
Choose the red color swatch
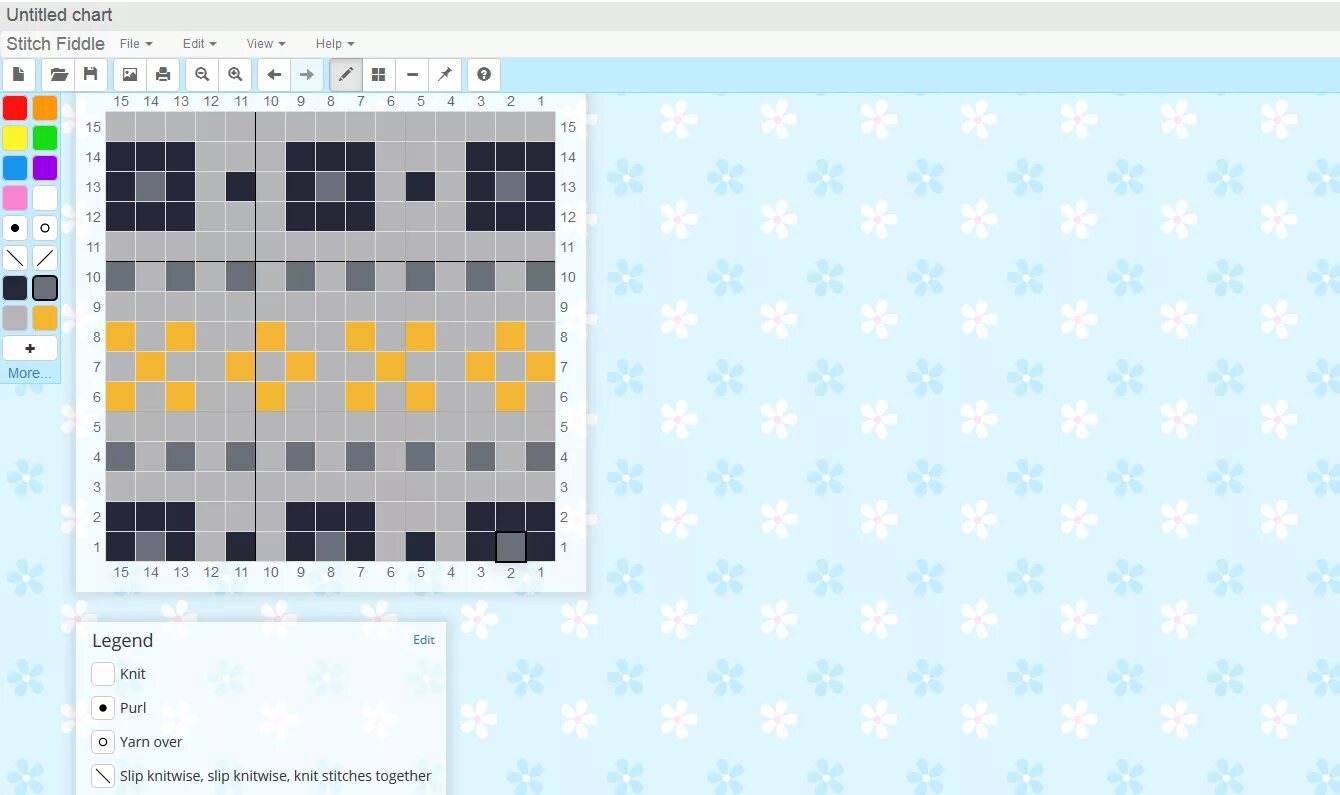tap(15, 108)
